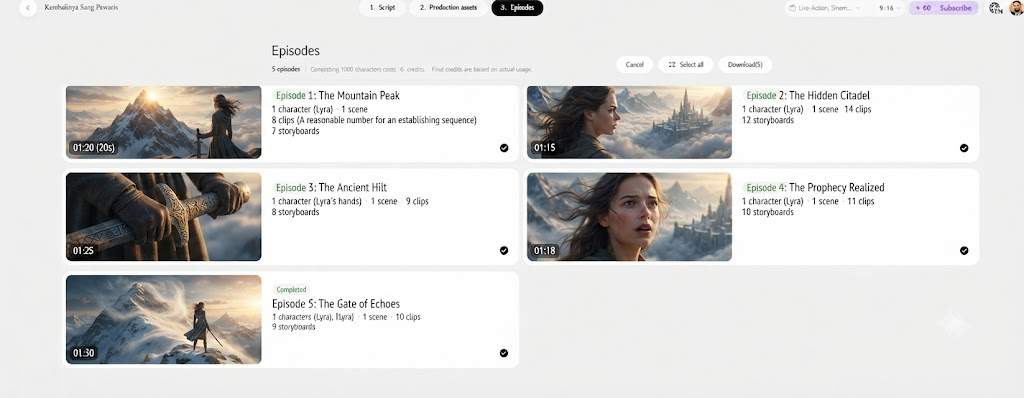Deselect Episode 4 The Prophecy Realized checkmark

pos(964,250)
